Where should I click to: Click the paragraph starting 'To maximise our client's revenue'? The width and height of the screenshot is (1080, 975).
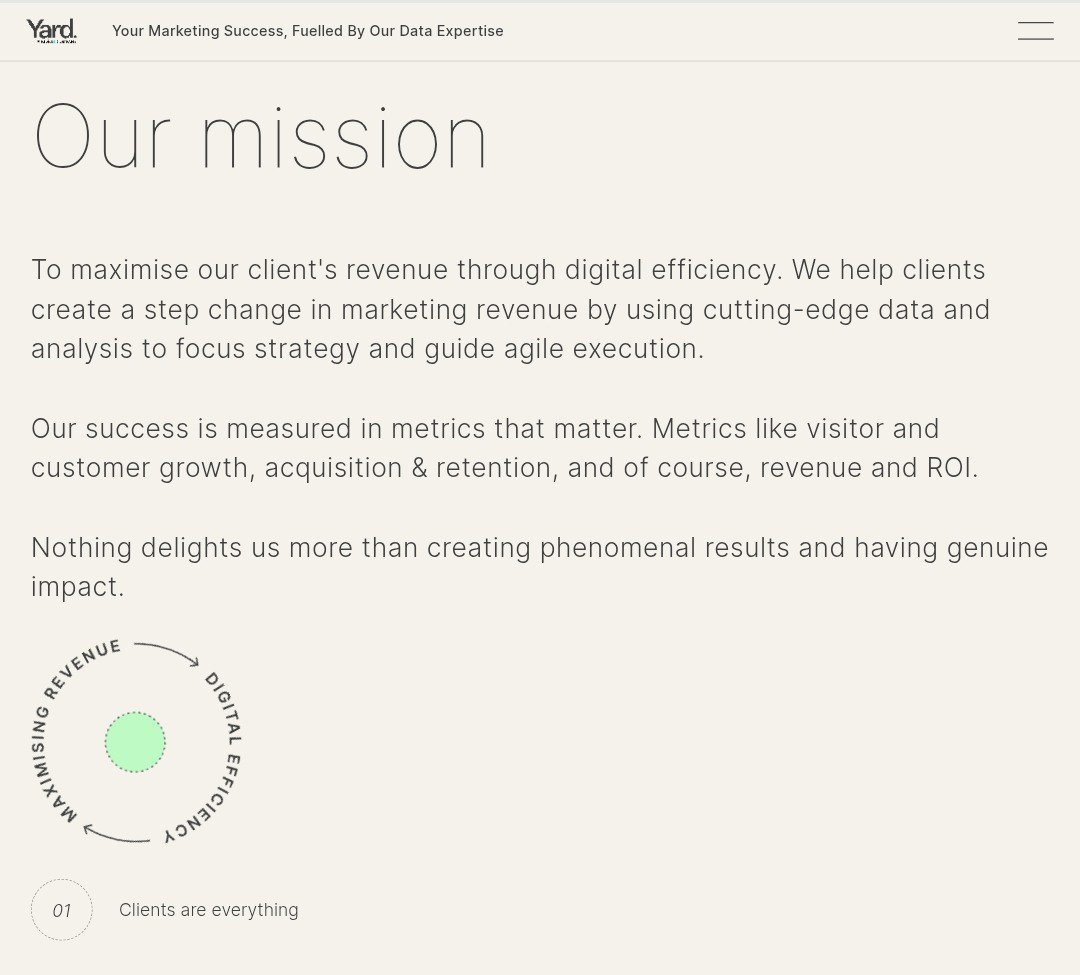point(510,309)
